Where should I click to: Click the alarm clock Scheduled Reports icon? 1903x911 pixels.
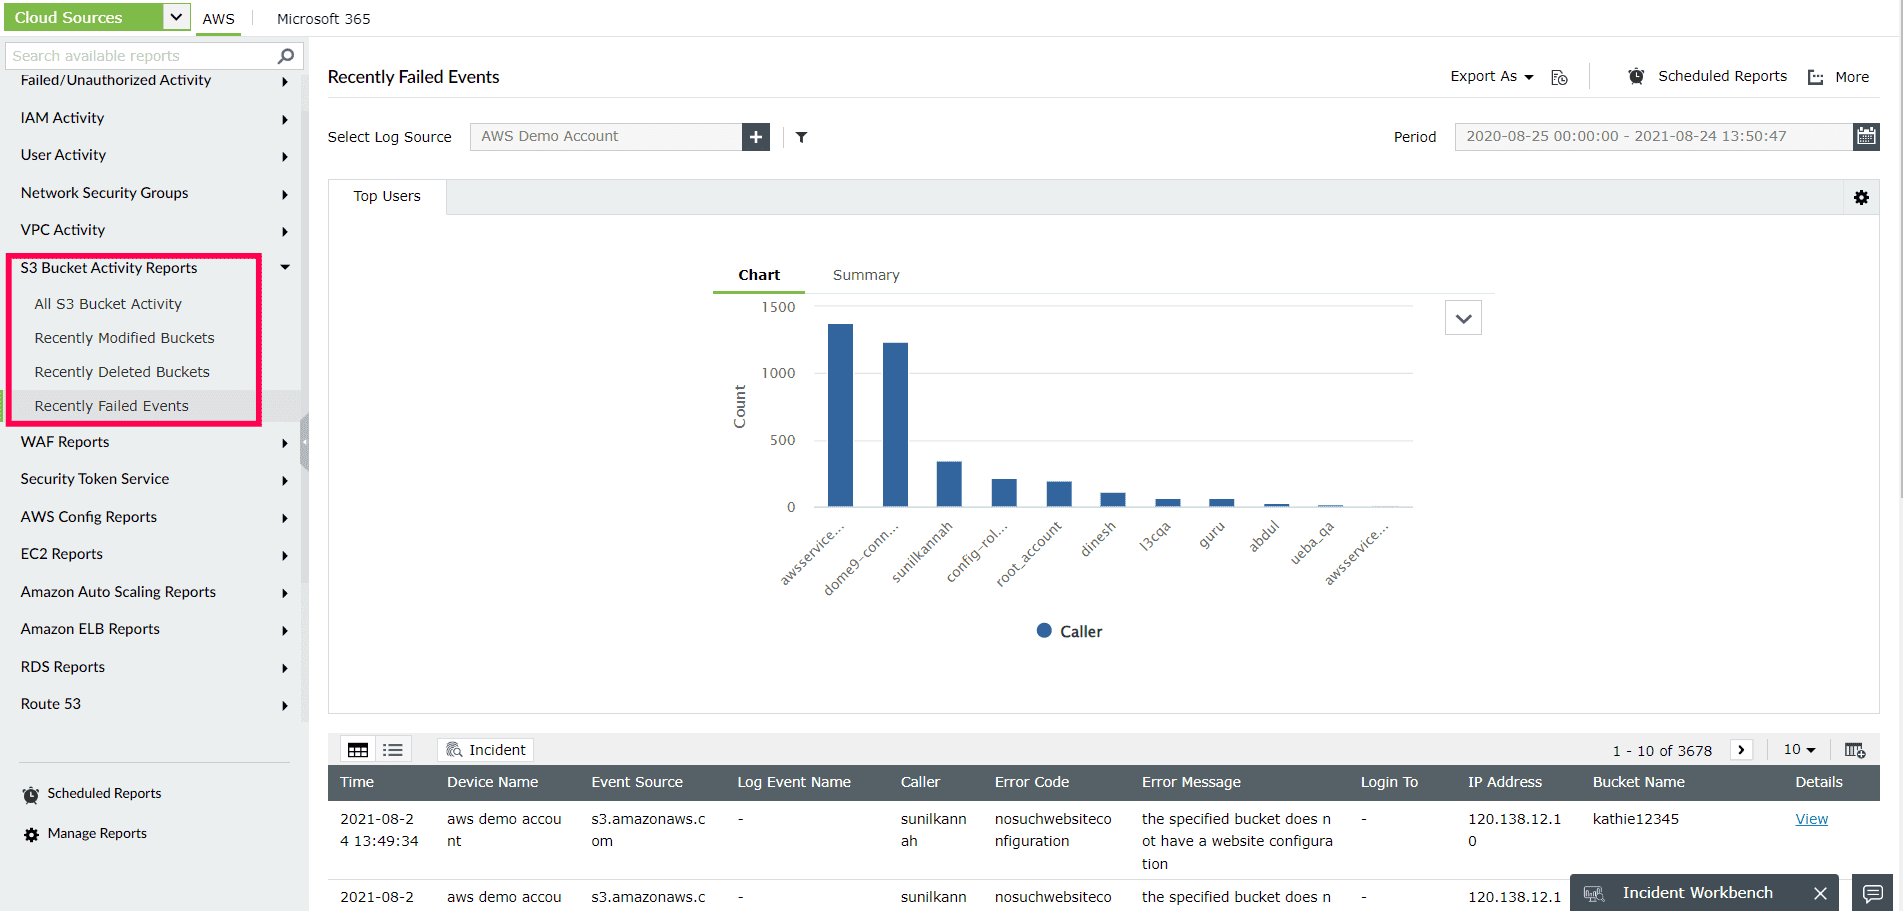click(1636, 75)
